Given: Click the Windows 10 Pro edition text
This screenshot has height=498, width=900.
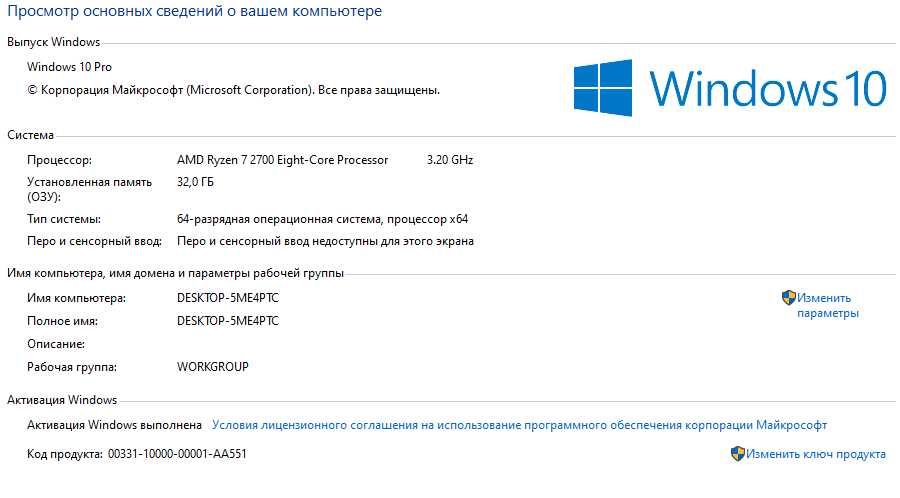Looking at the screenshot, I should (x=69, y=67).
